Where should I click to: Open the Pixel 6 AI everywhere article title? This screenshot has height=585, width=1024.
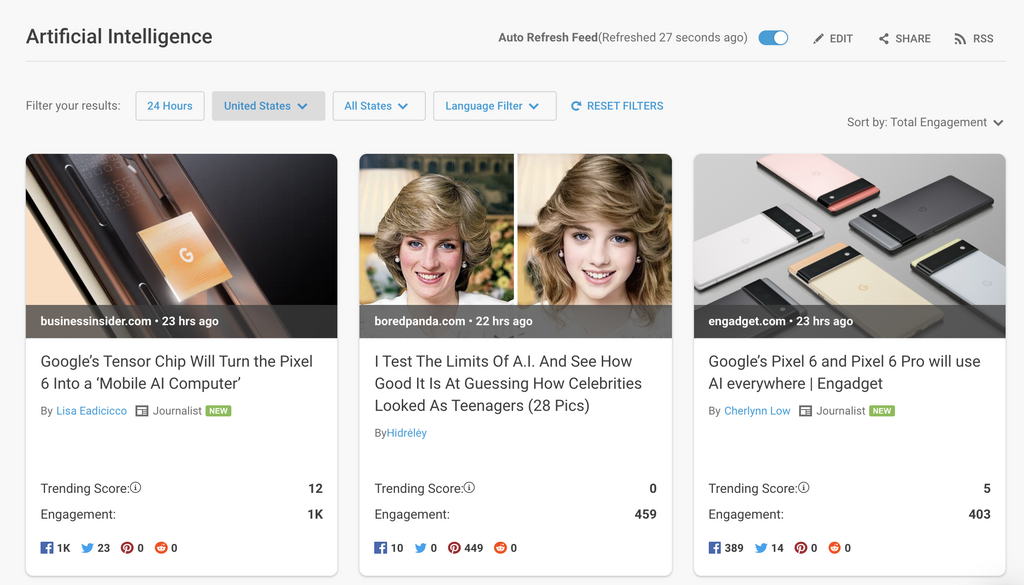point(843,372)
